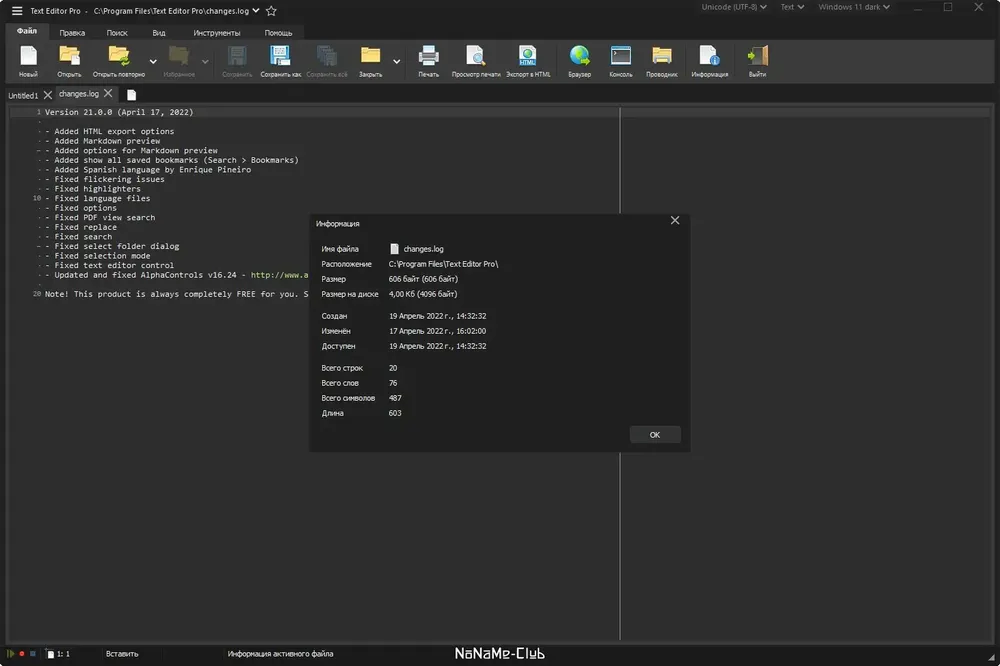Click the star favorite icon in title bar
1000x666 pixels.
point(271,11)
